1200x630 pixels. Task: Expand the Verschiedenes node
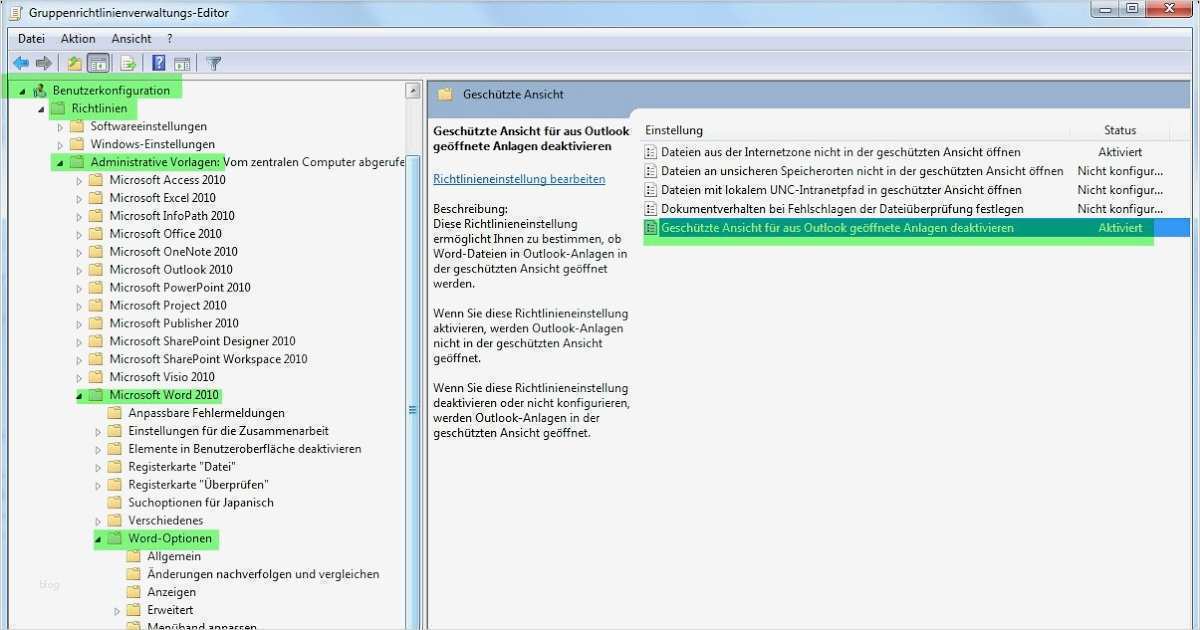(98, 521)
